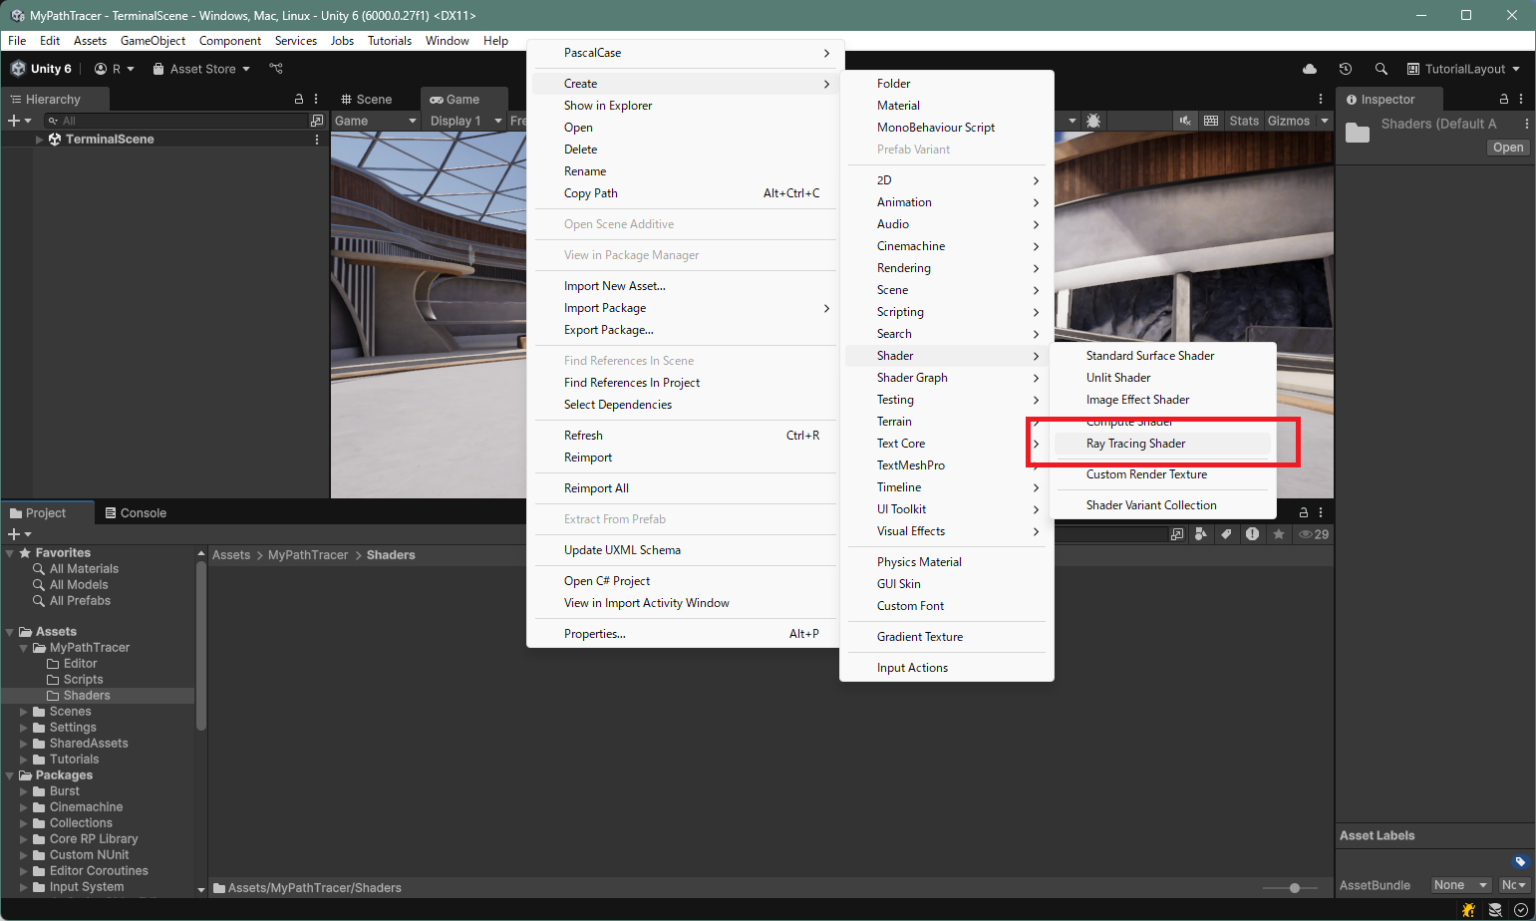This screenshot has height=921, width=1536.
Task: Click the Unity 6 logo in the toolbar
Action: pos(17,68)
